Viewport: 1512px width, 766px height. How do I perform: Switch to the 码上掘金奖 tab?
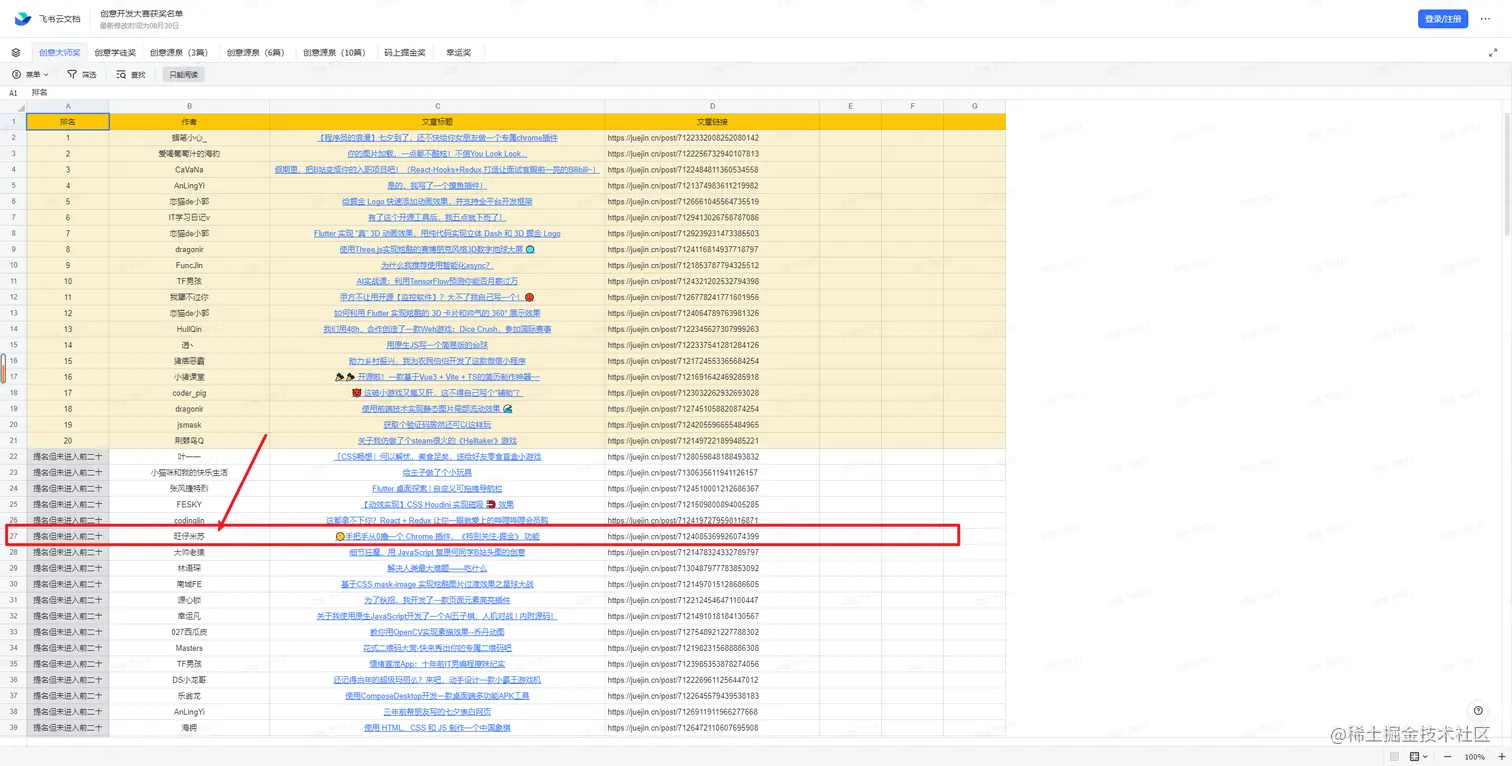[x=405, y=52]
